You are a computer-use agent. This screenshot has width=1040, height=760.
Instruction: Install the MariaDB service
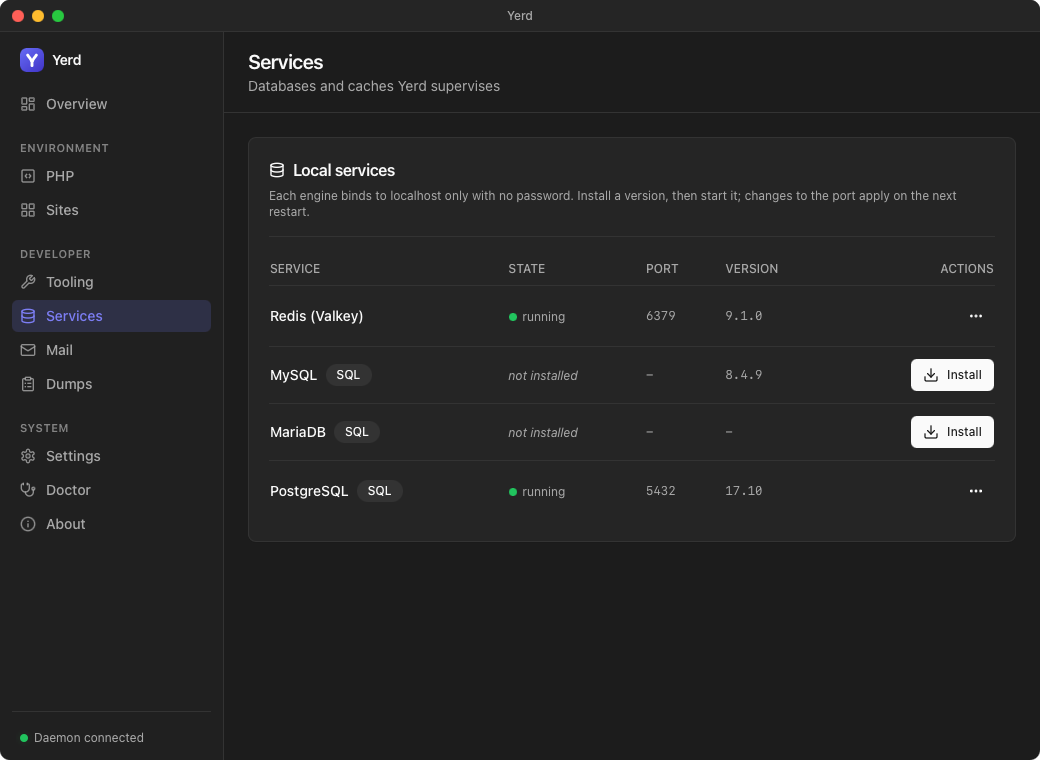tap(952, 432)
